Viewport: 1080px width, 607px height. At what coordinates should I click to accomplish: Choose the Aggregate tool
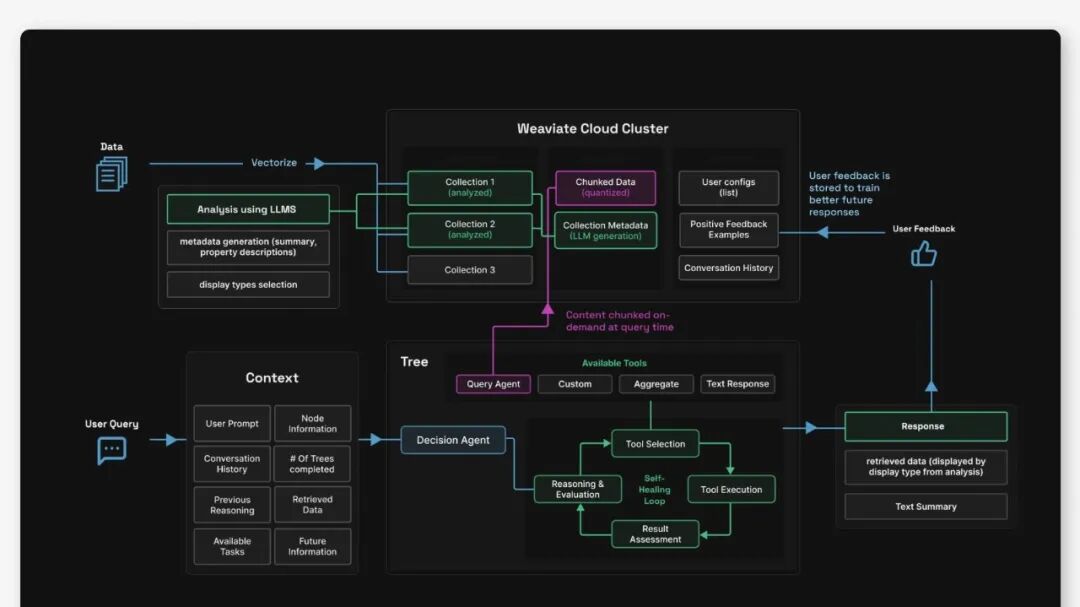(x=656, y=384)
